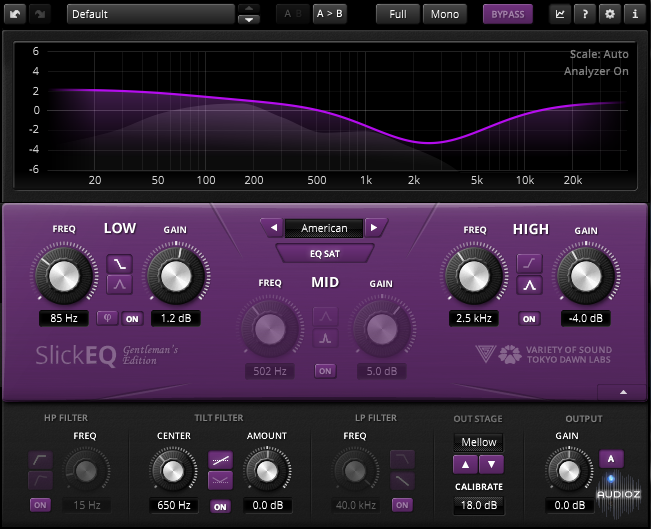The image size is (651, 529).
Task: Switch to the previous EQ model with the left arrow
Action: point(273,228)
